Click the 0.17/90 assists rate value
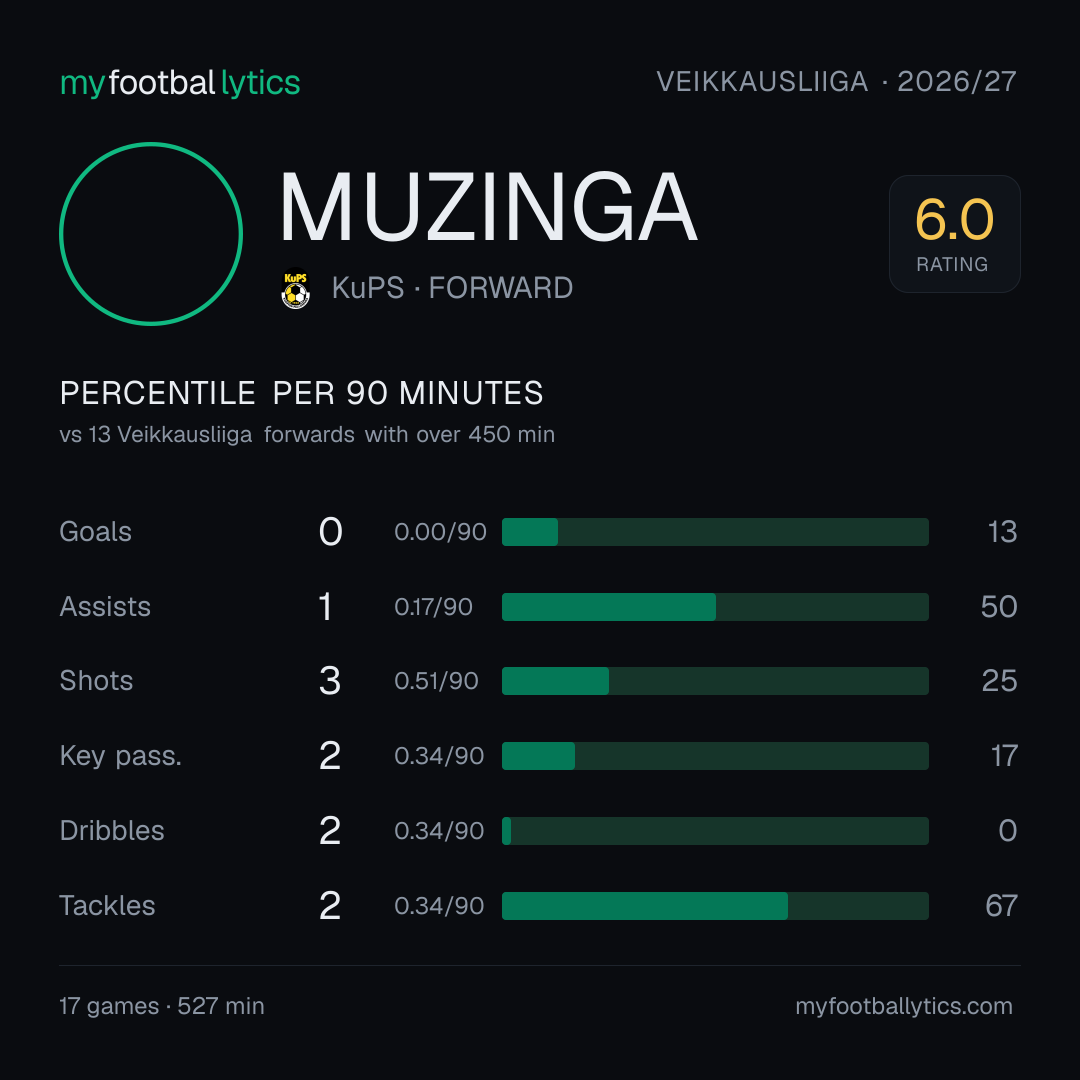Image resolution: width=1080 pixels, height=1080 pixels. click(x=433, y=607)
